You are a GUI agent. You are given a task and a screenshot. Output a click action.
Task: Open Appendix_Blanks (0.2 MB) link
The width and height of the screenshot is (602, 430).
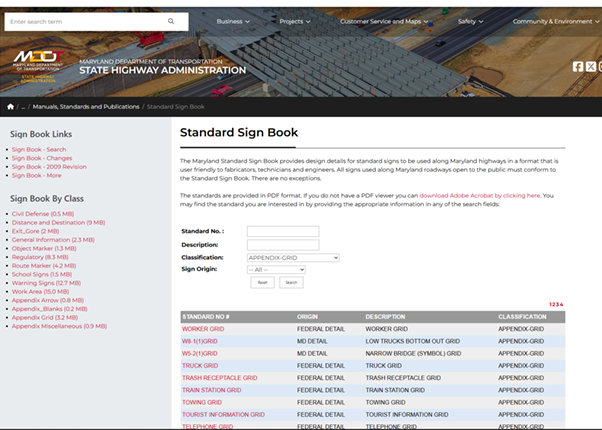click(50, 309)
